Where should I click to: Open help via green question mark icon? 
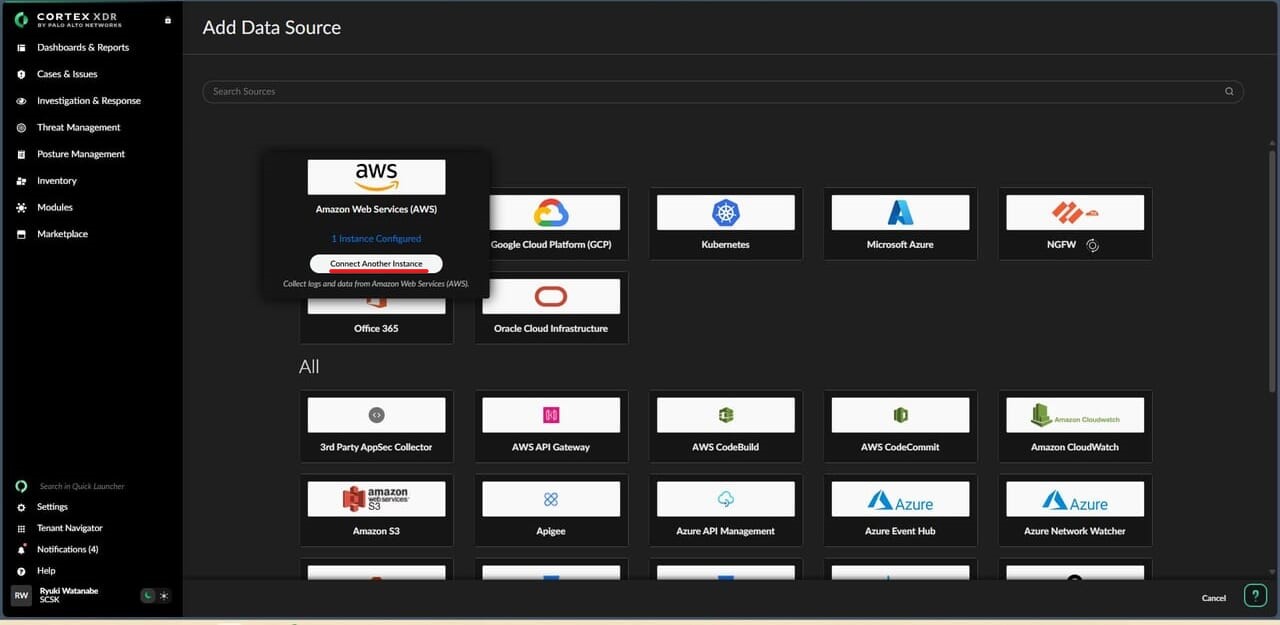(x=1255, y=596)
